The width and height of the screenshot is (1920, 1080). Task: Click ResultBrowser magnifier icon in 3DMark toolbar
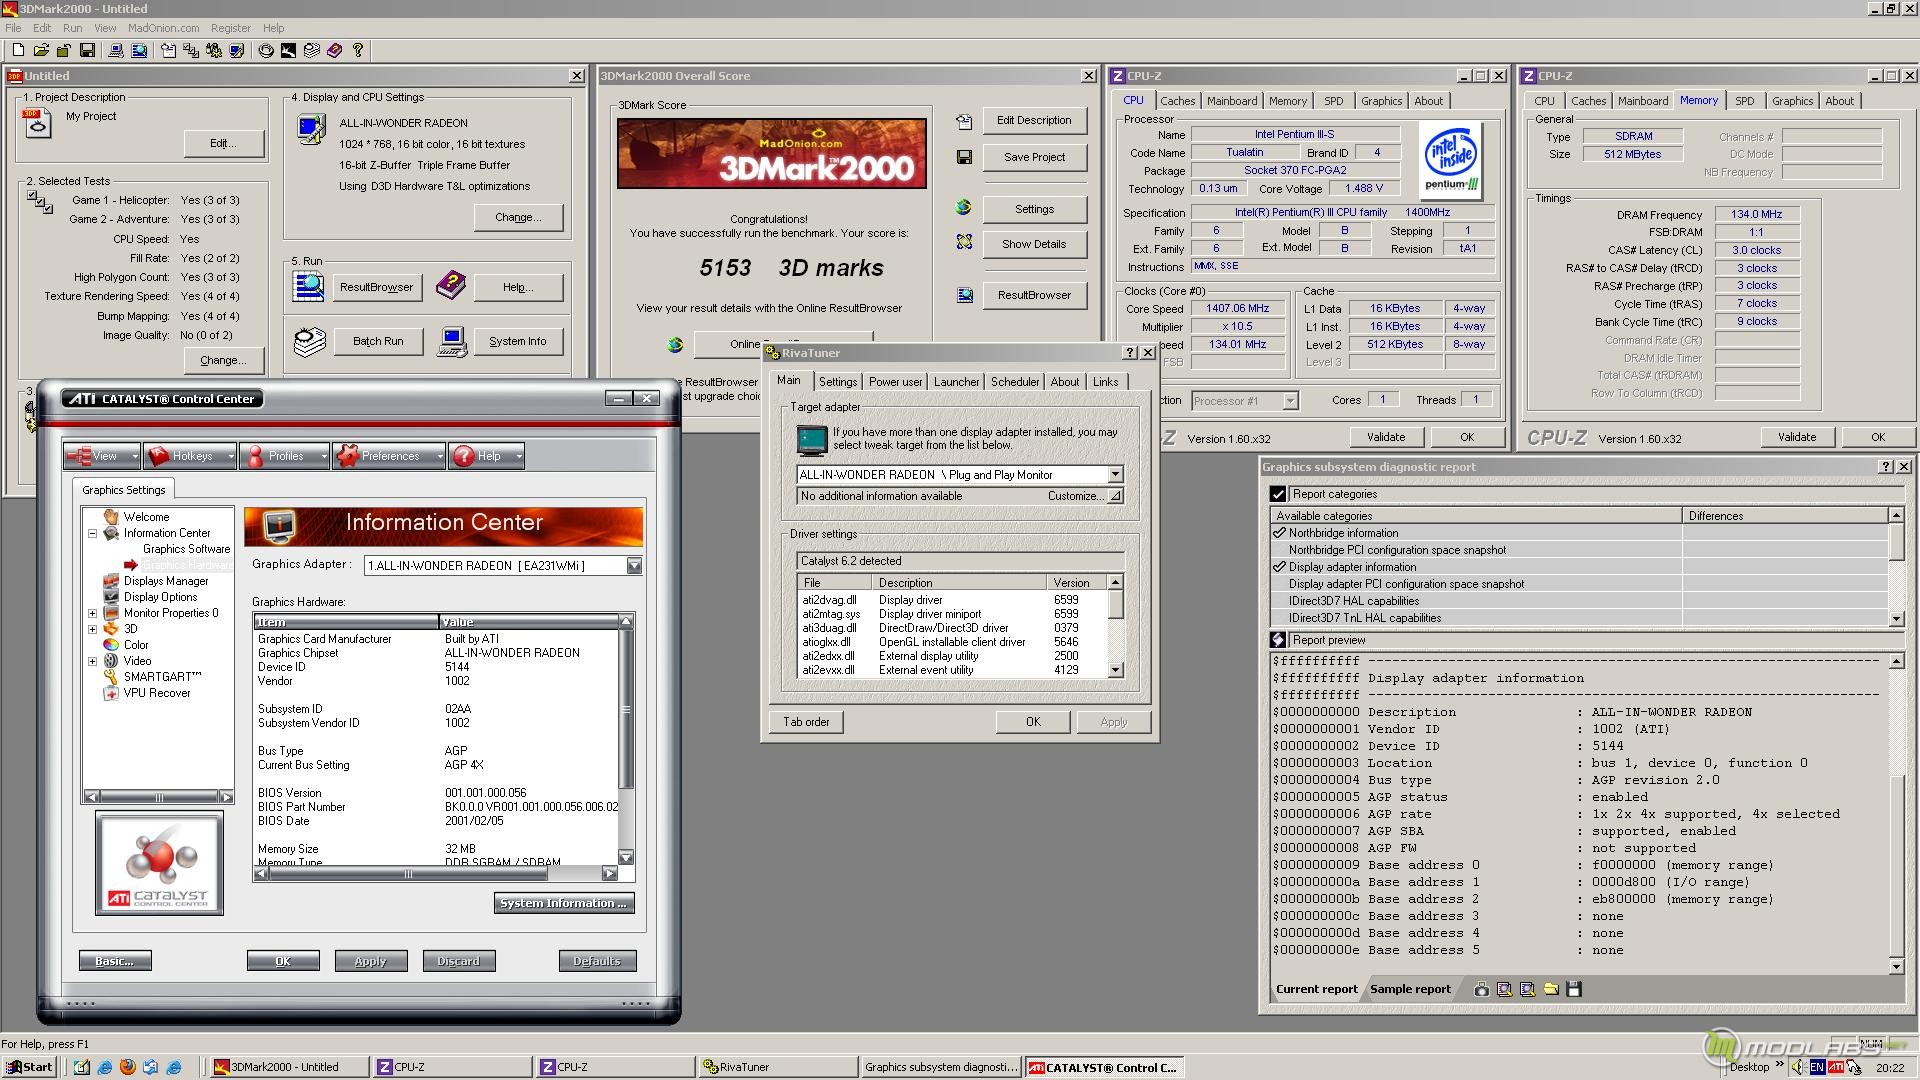pos(139,50)
